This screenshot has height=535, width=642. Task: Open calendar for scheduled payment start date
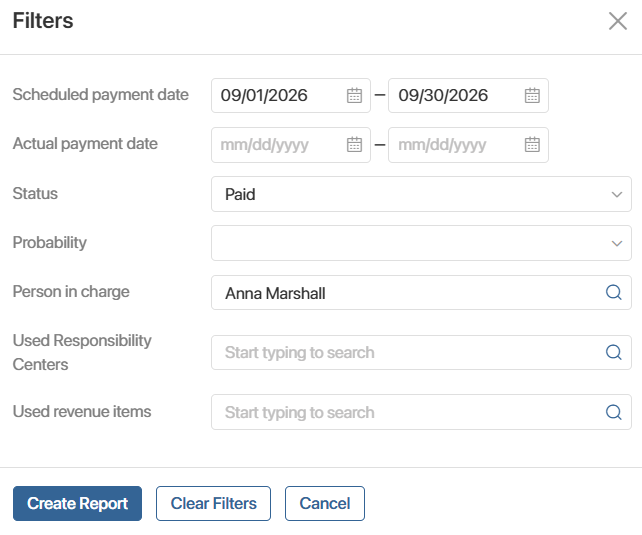354,95
